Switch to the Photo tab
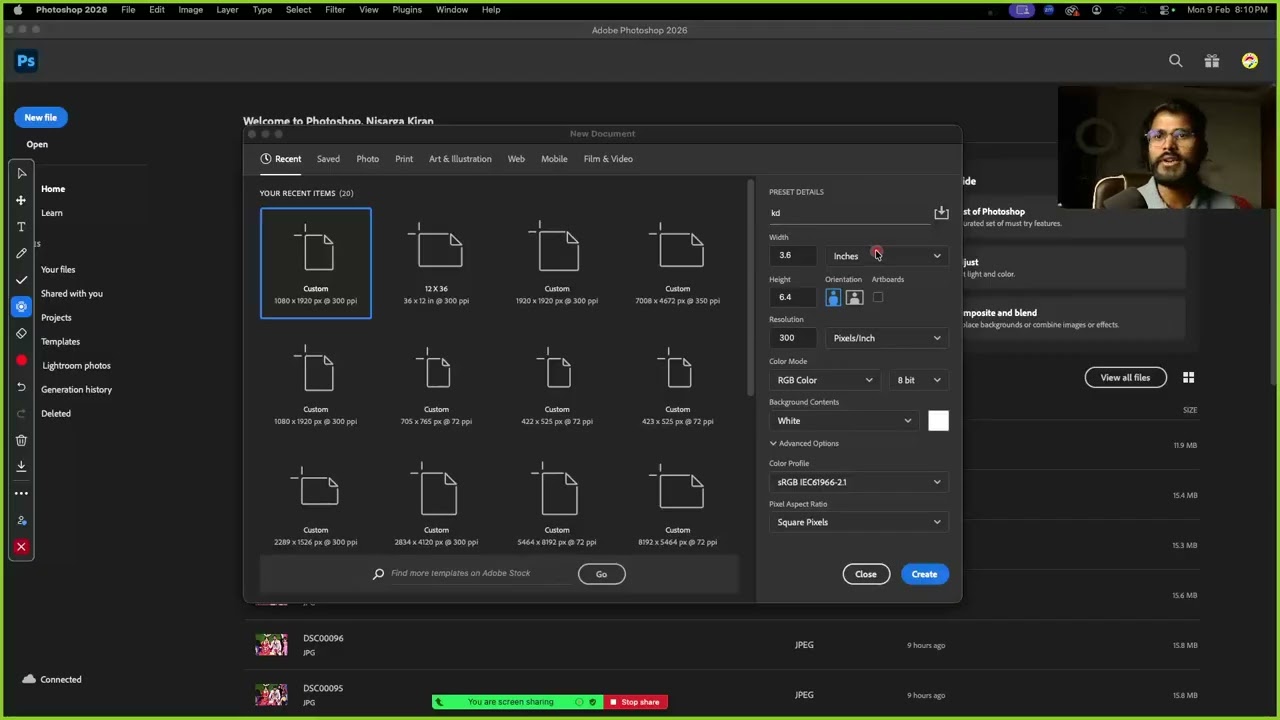The width and height of the screenshot is (1280, 720). (x=368, y=159)
